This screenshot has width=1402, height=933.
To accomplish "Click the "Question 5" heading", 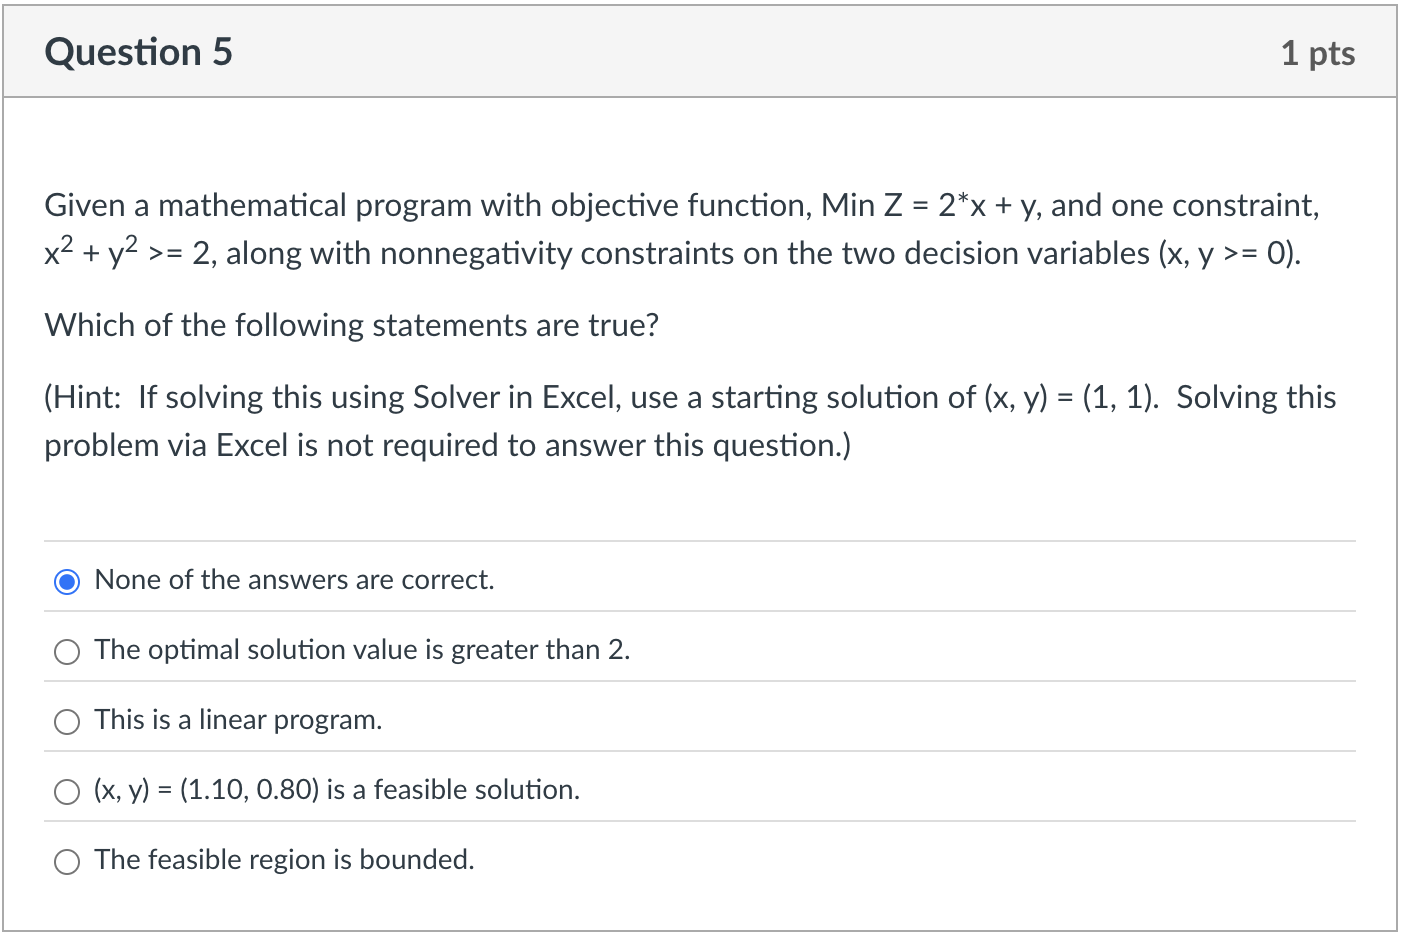I will pos(138,52).
